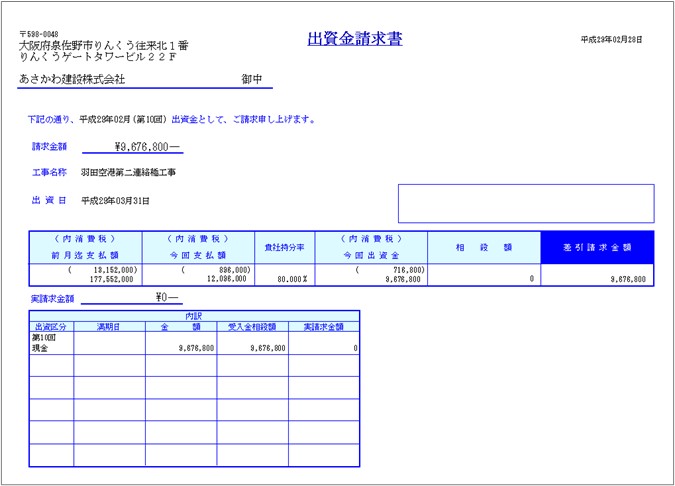The image size is (675, 486).
Task: Select the postal code 〒598-0048
Action: 39,34
